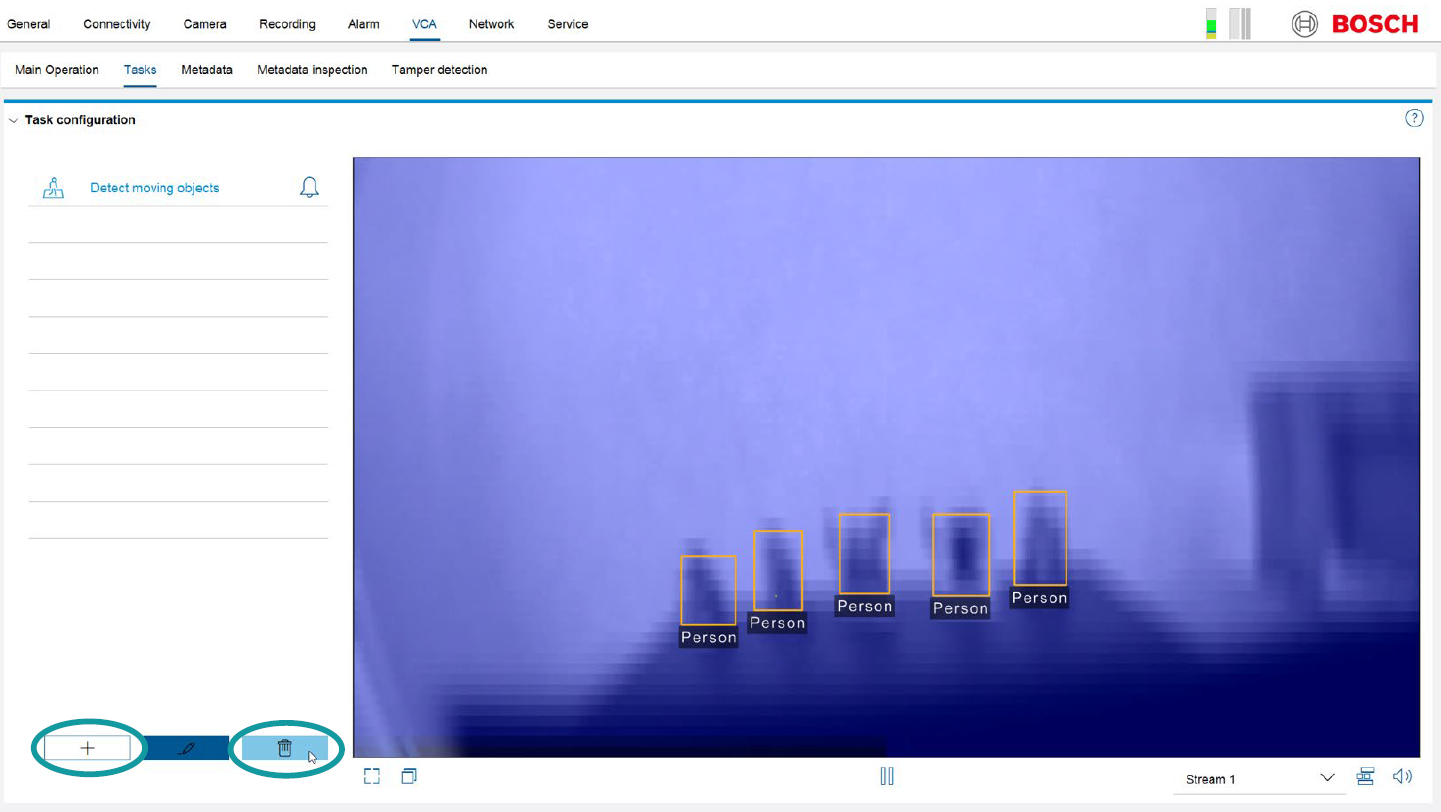Click the alarm bell icon beside the task
The height and width of the screenshot is (812, 1441).
point(309,188)
